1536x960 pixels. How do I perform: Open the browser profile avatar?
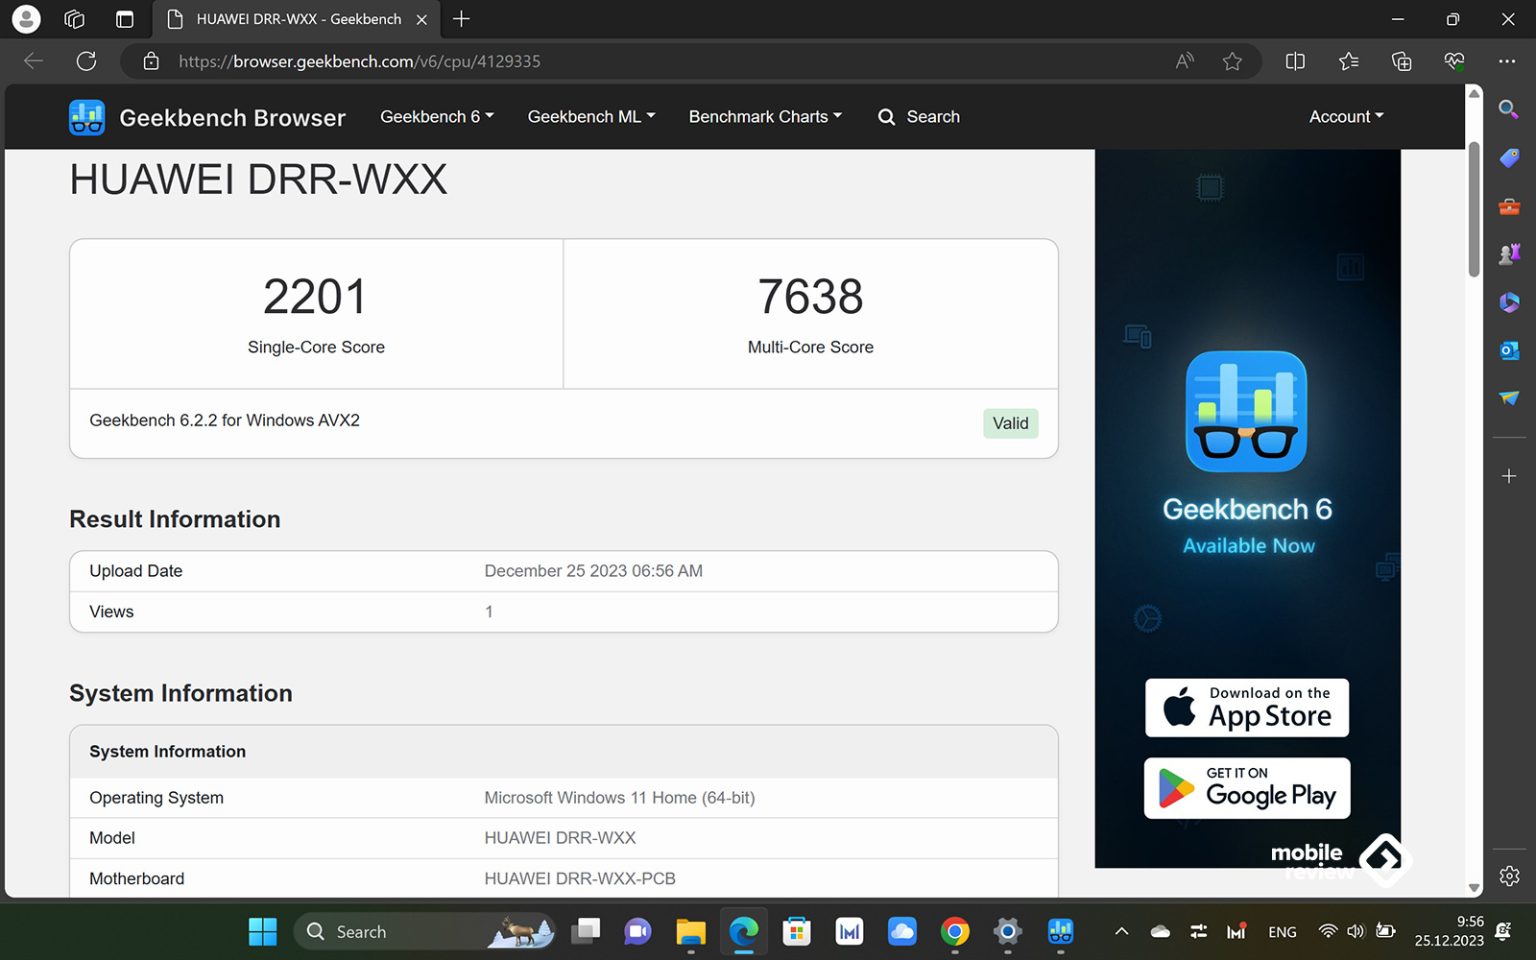click(x=26, y=19)
